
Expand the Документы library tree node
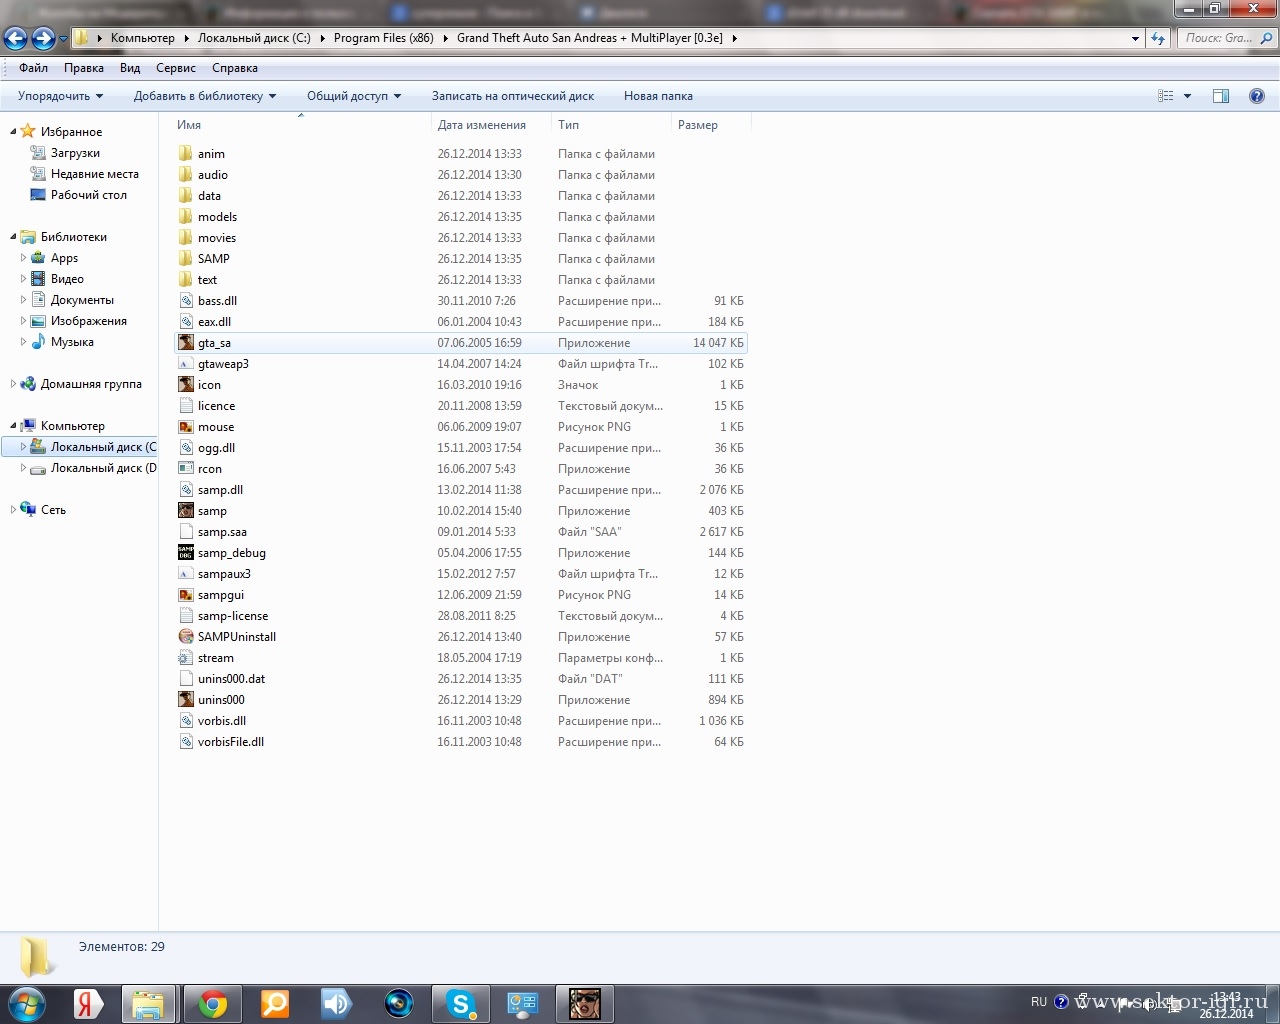(24, 300)
